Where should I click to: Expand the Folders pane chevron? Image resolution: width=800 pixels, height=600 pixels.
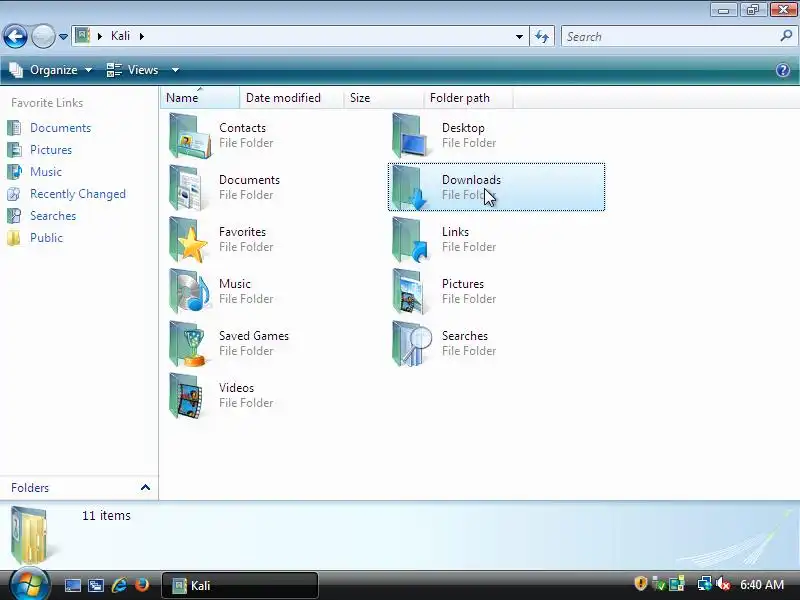145,487
